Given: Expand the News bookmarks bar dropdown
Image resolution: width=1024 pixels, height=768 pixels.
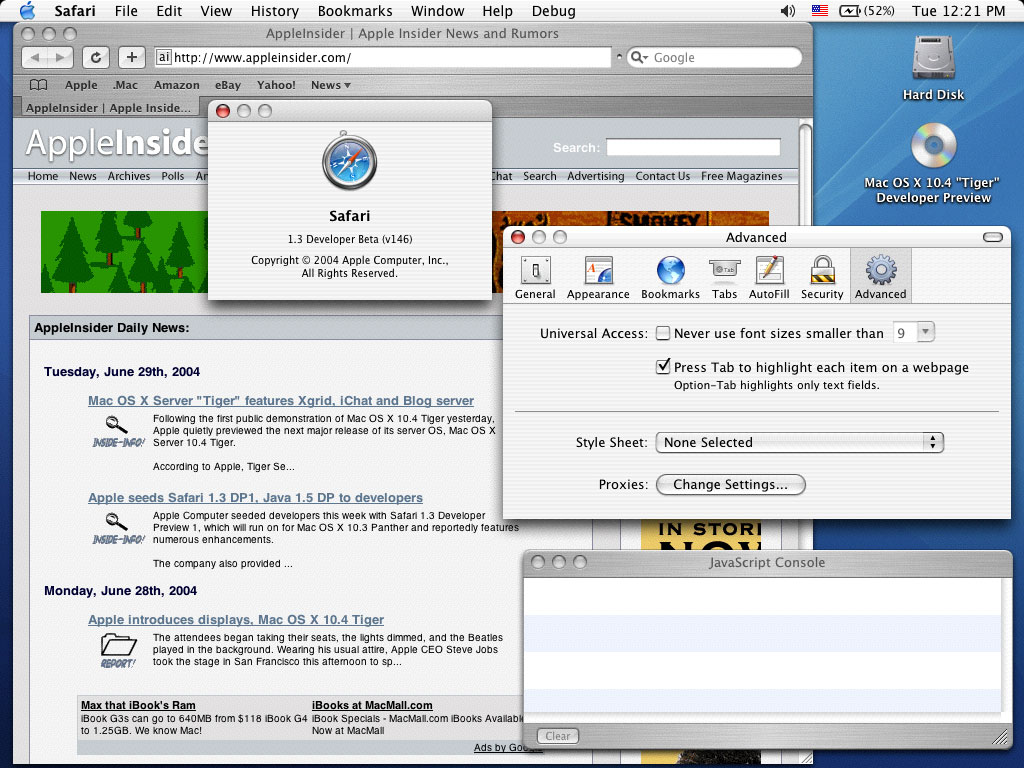Looking at the screenshot, I should (x=330, y=85).
